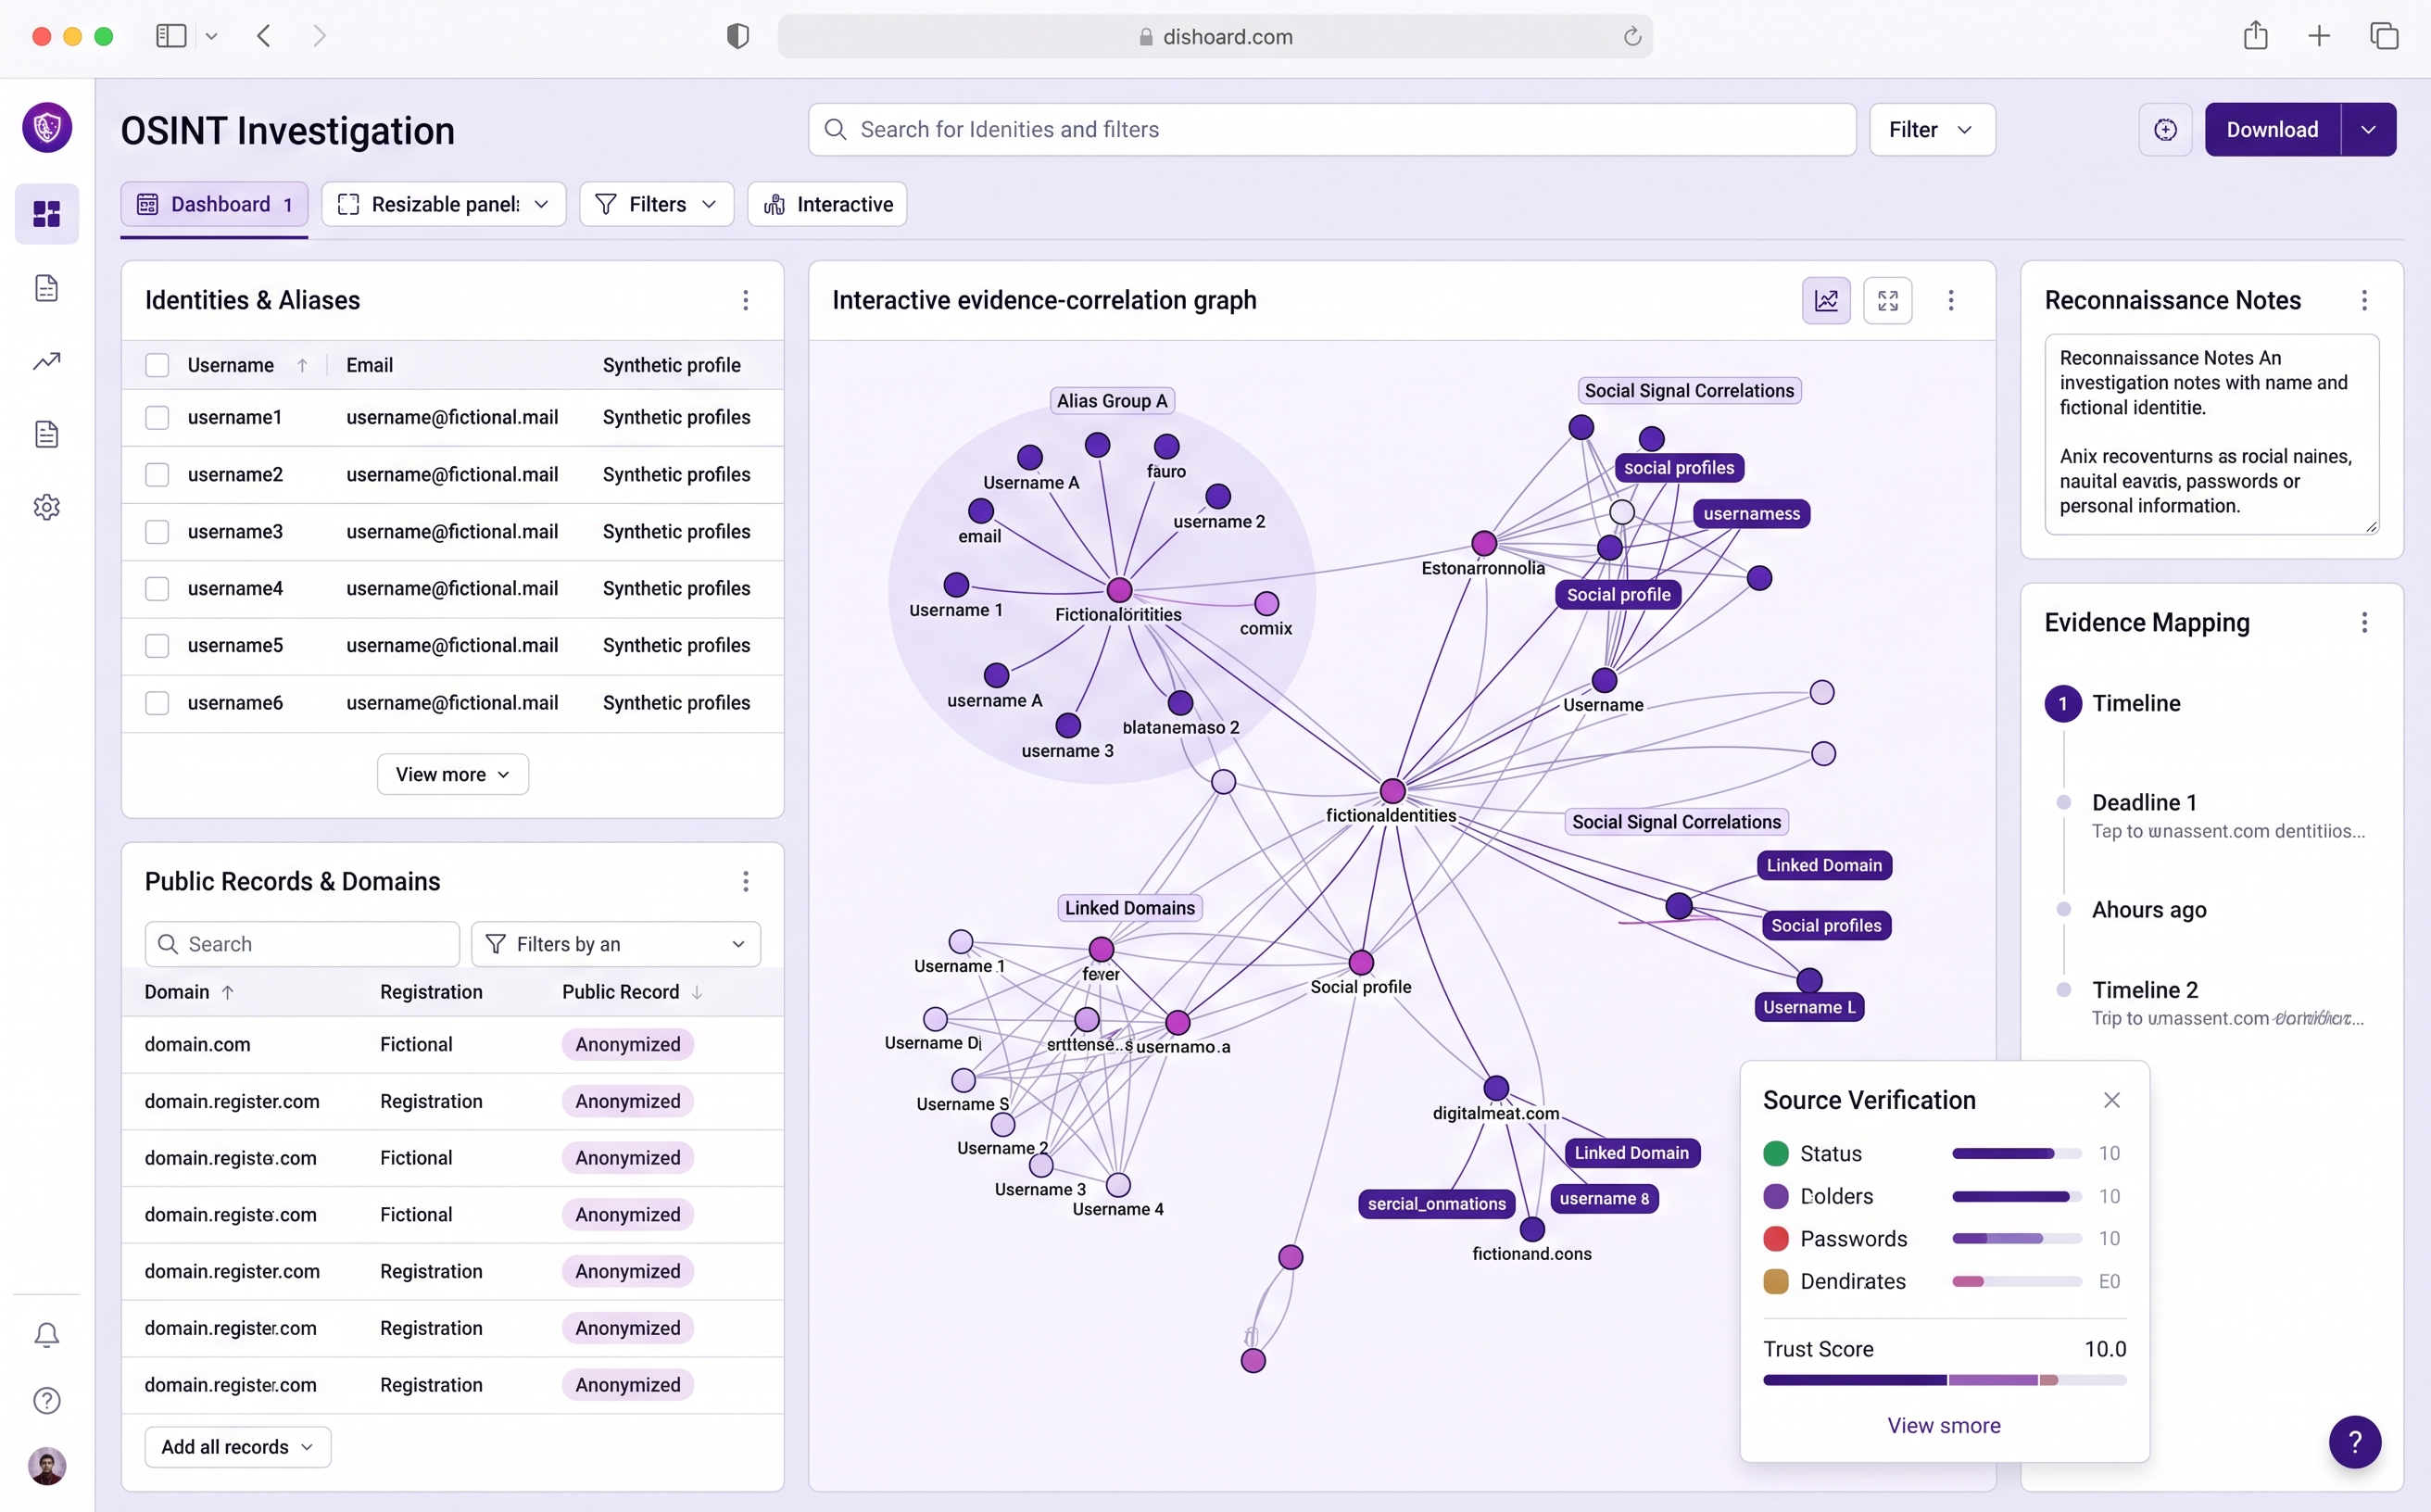Expand the correlation graph to fullscreen
Image resolution: width=2431 pixels, height=1512 pixels.
click(x=1888, y=300)
